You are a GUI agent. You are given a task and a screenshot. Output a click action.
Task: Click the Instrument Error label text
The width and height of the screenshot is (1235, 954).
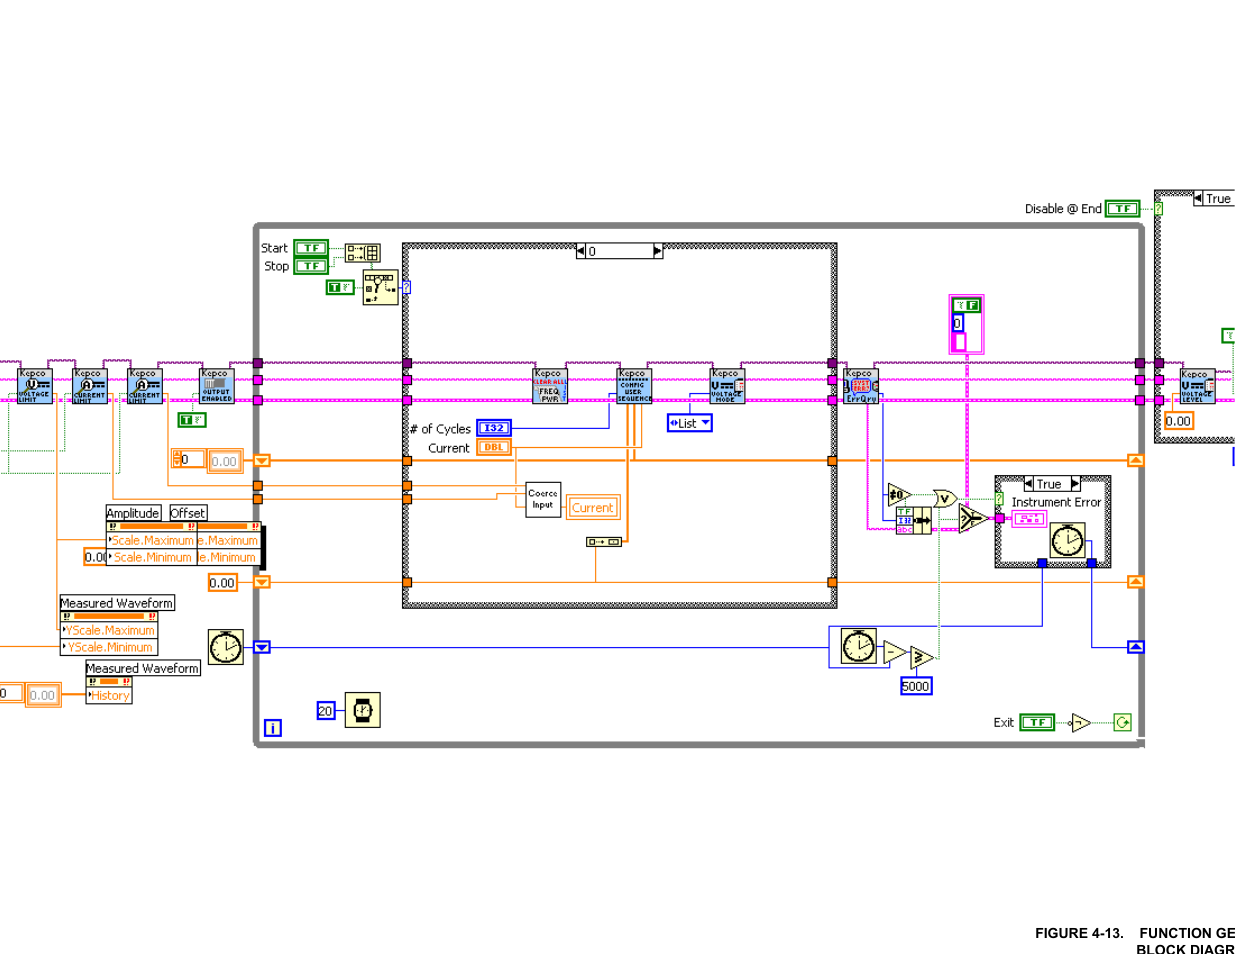coord(1056,502)
